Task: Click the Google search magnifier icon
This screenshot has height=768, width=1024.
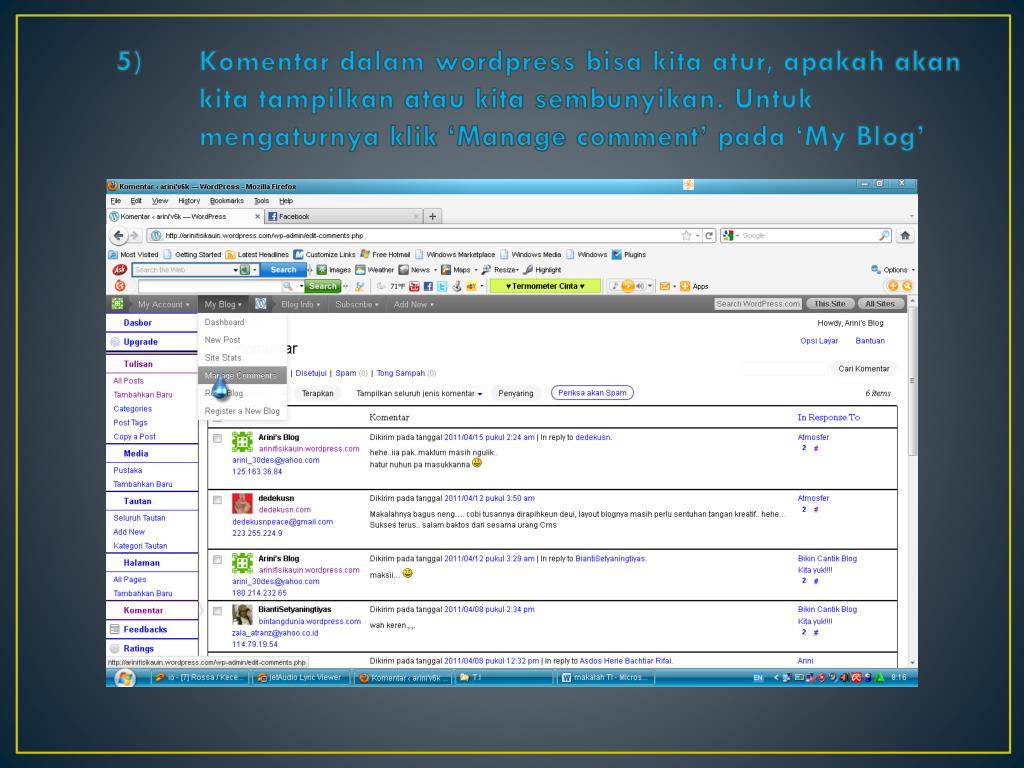Action: coord(884,236)
